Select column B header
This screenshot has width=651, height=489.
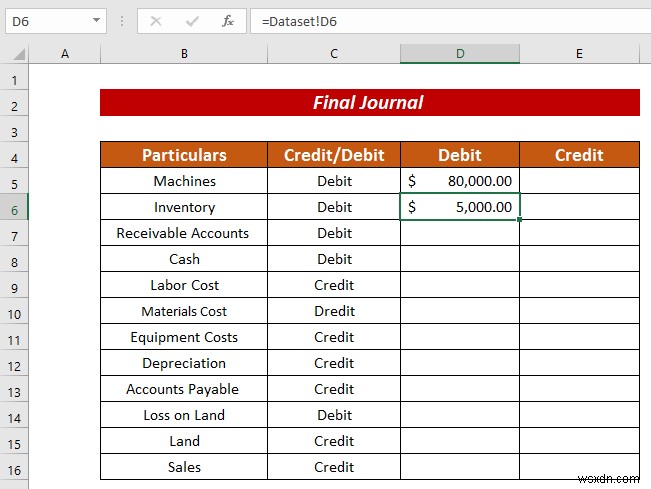click(x=184, y=54)
